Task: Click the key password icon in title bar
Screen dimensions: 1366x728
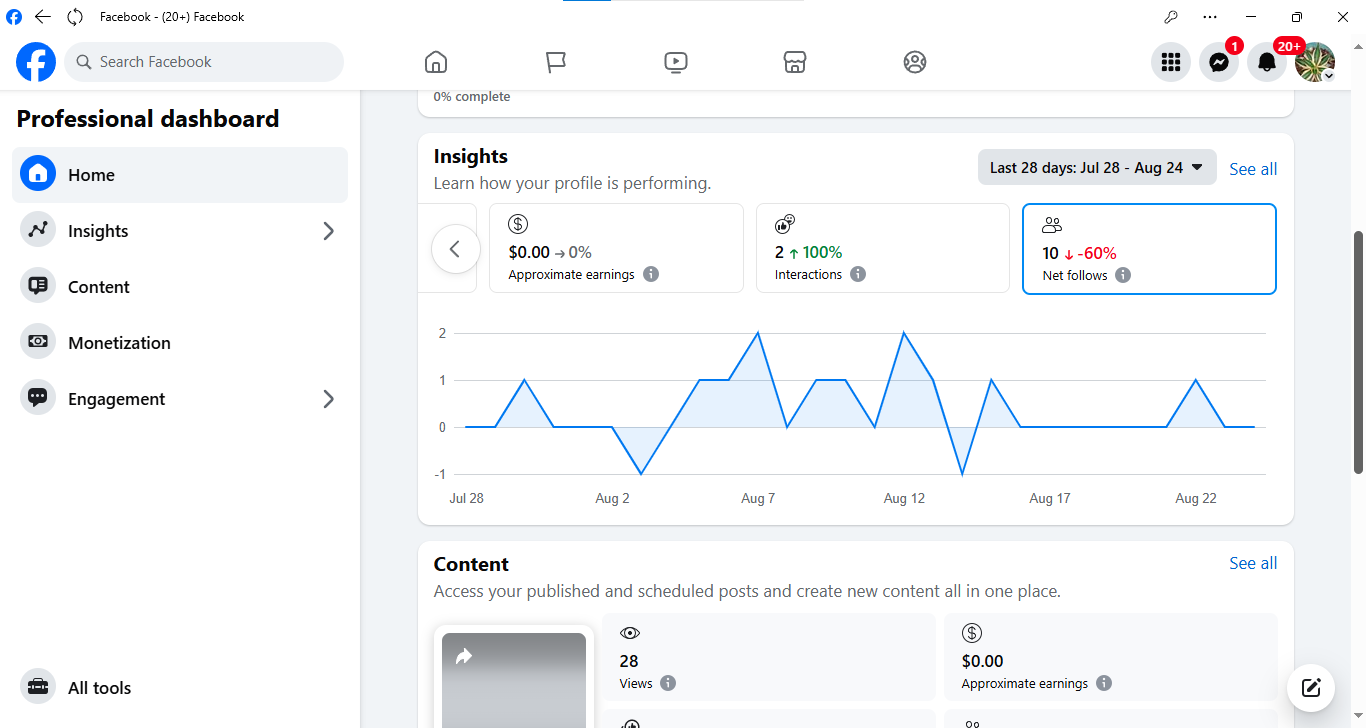Action: (1171, 17)
